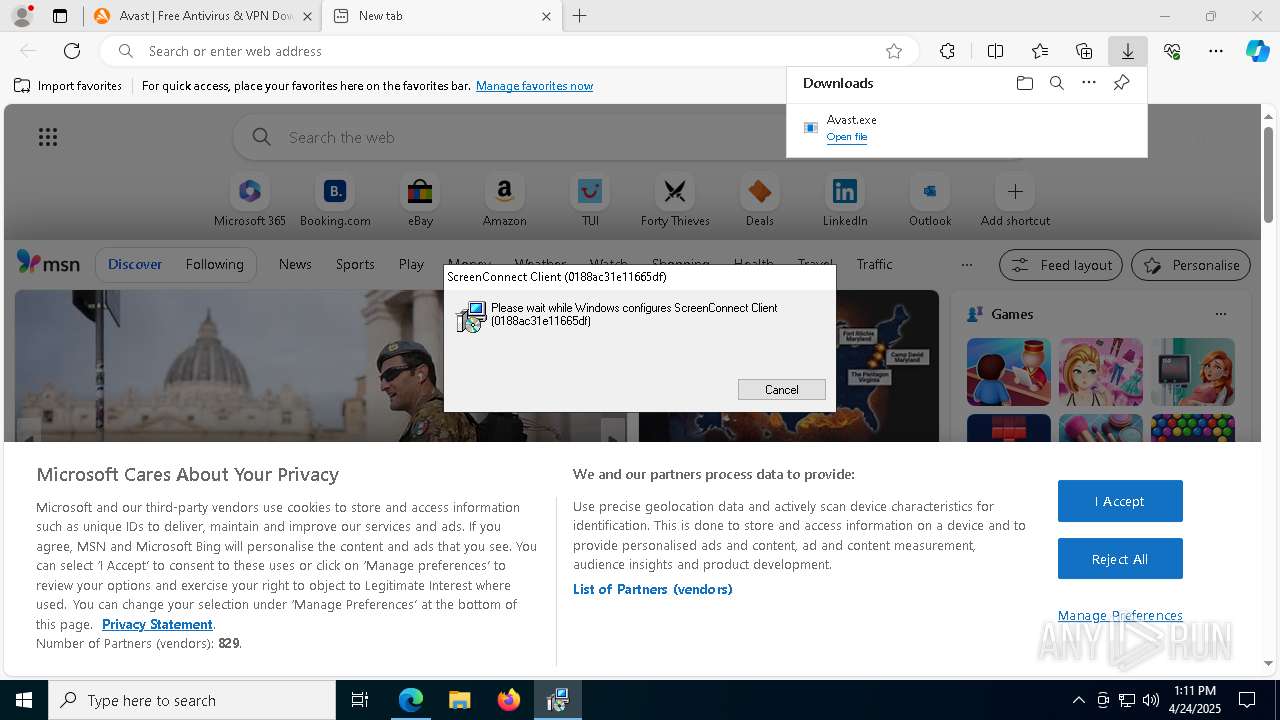Viewport: 1280px width, 720px height.
Task: Open Deals shortcut tile
Action: [x=760, y=201]
